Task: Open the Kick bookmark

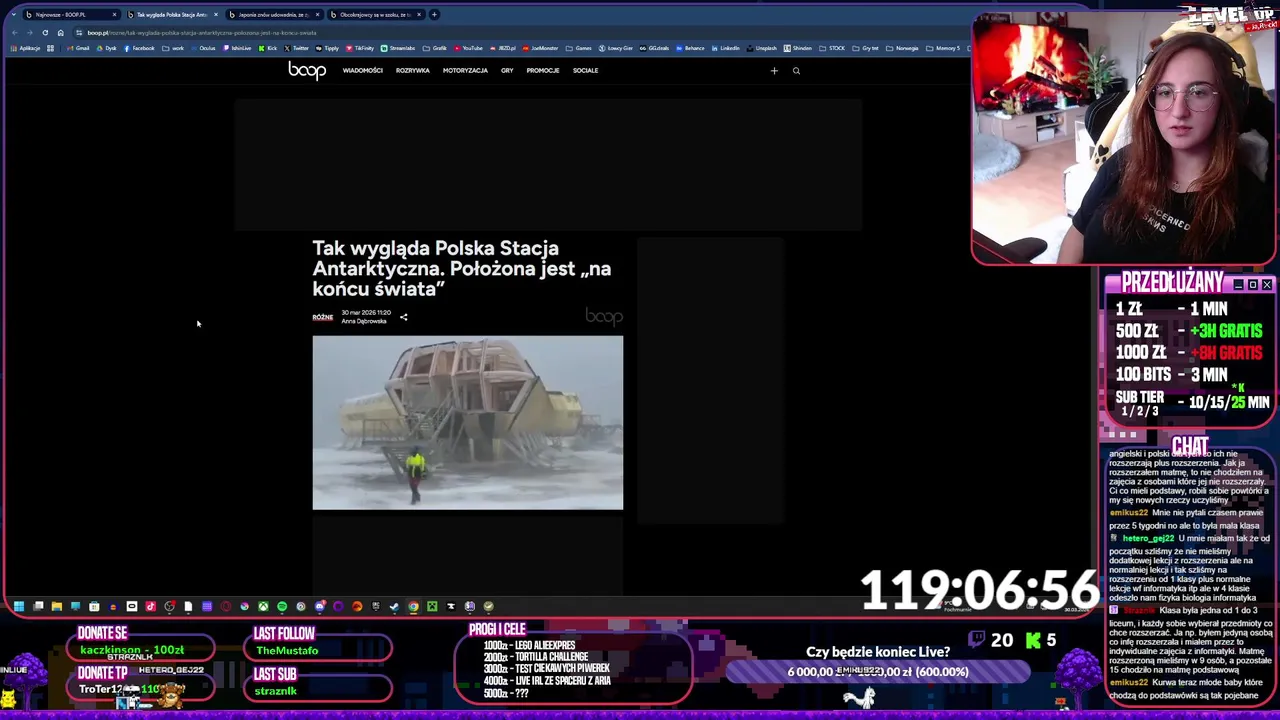Action: [x=267, y=48]
